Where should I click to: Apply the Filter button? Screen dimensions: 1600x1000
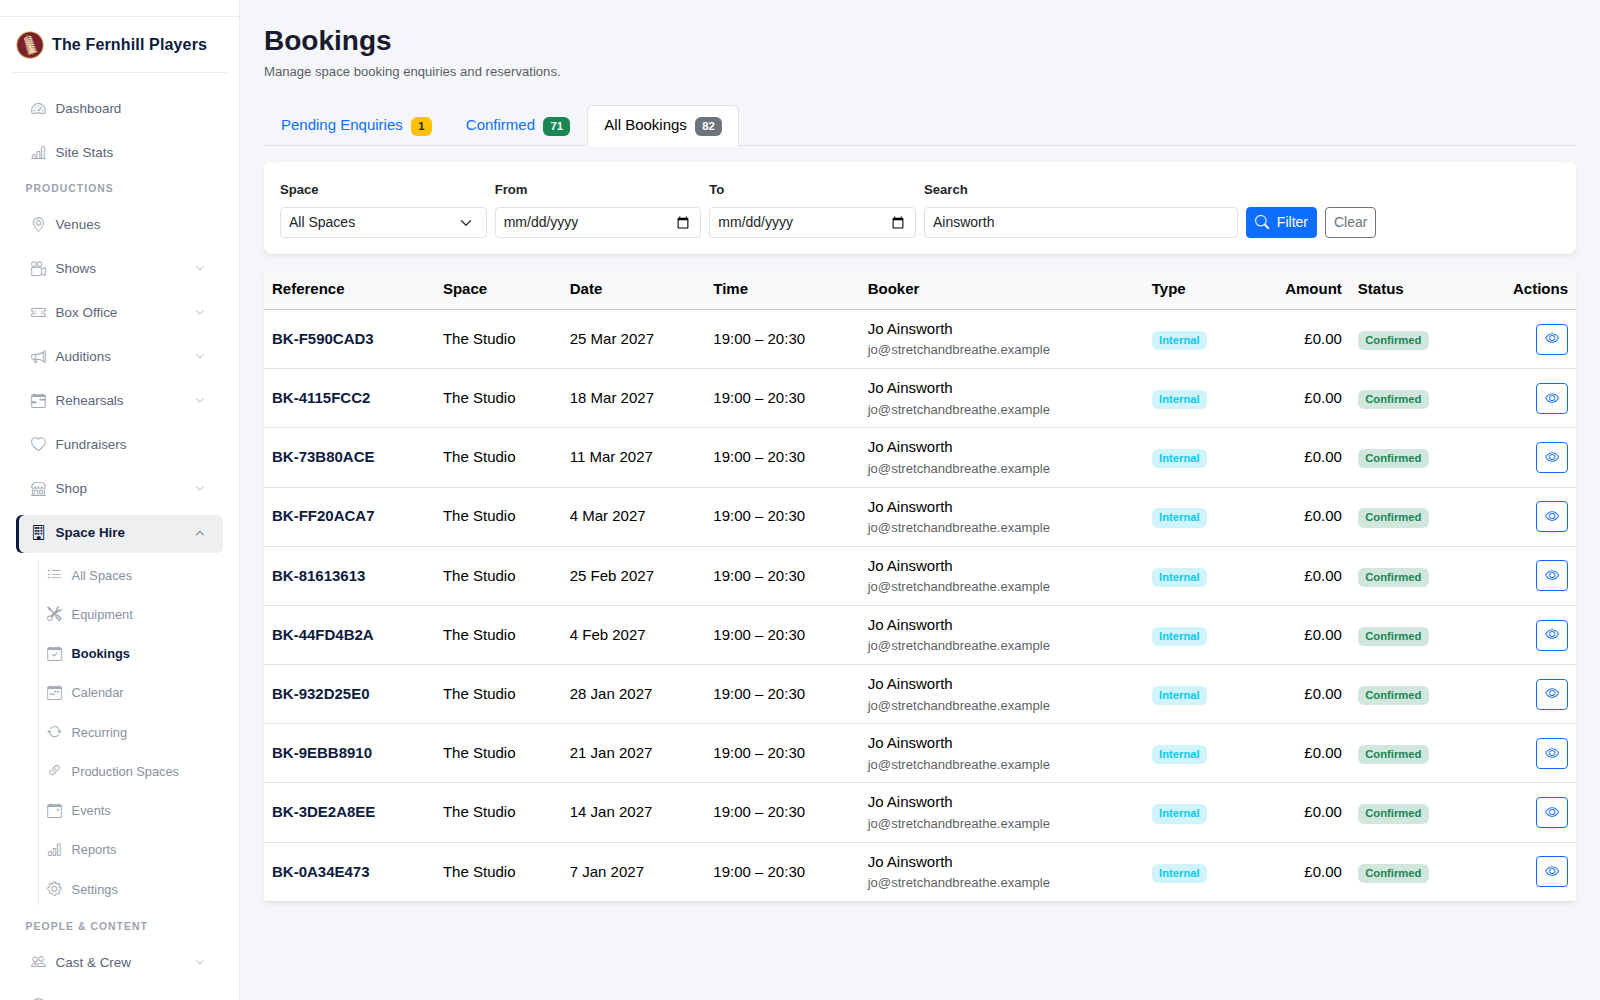pyautogui.click(x=1281, y=222)
